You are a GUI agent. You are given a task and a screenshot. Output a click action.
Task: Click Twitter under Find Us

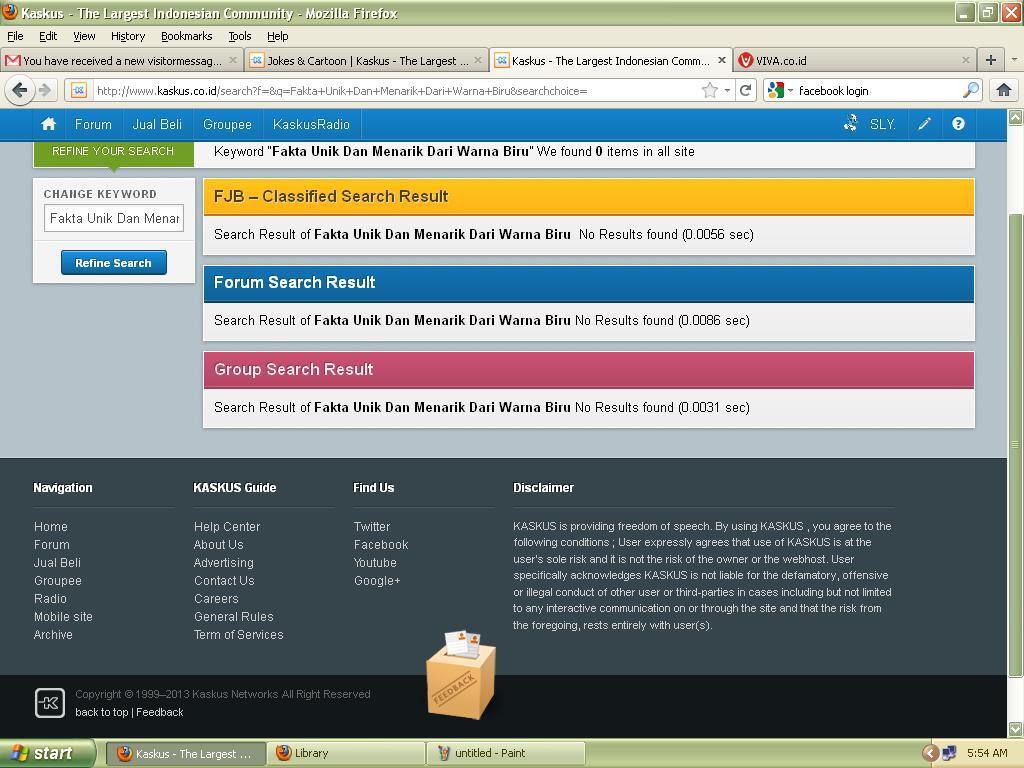click(x=372, y=526)
